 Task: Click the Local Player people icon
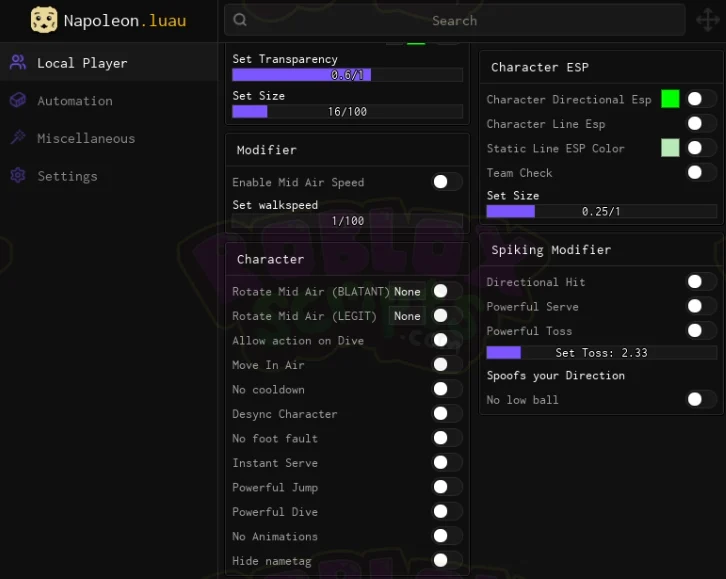[18, 62]
